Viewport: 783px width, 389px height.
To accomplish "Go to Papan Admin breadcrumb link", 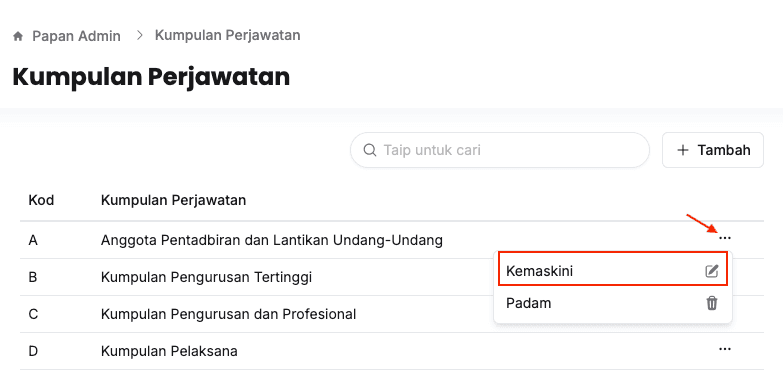I will click(x=76, y=36).
